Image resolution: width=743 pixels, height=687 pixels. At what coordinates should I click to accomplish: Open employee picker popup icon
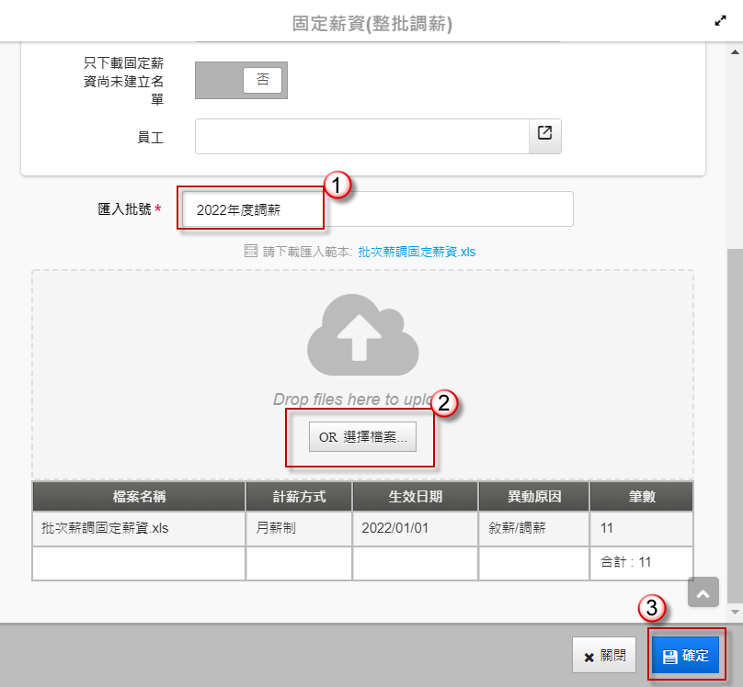(545, 136)
